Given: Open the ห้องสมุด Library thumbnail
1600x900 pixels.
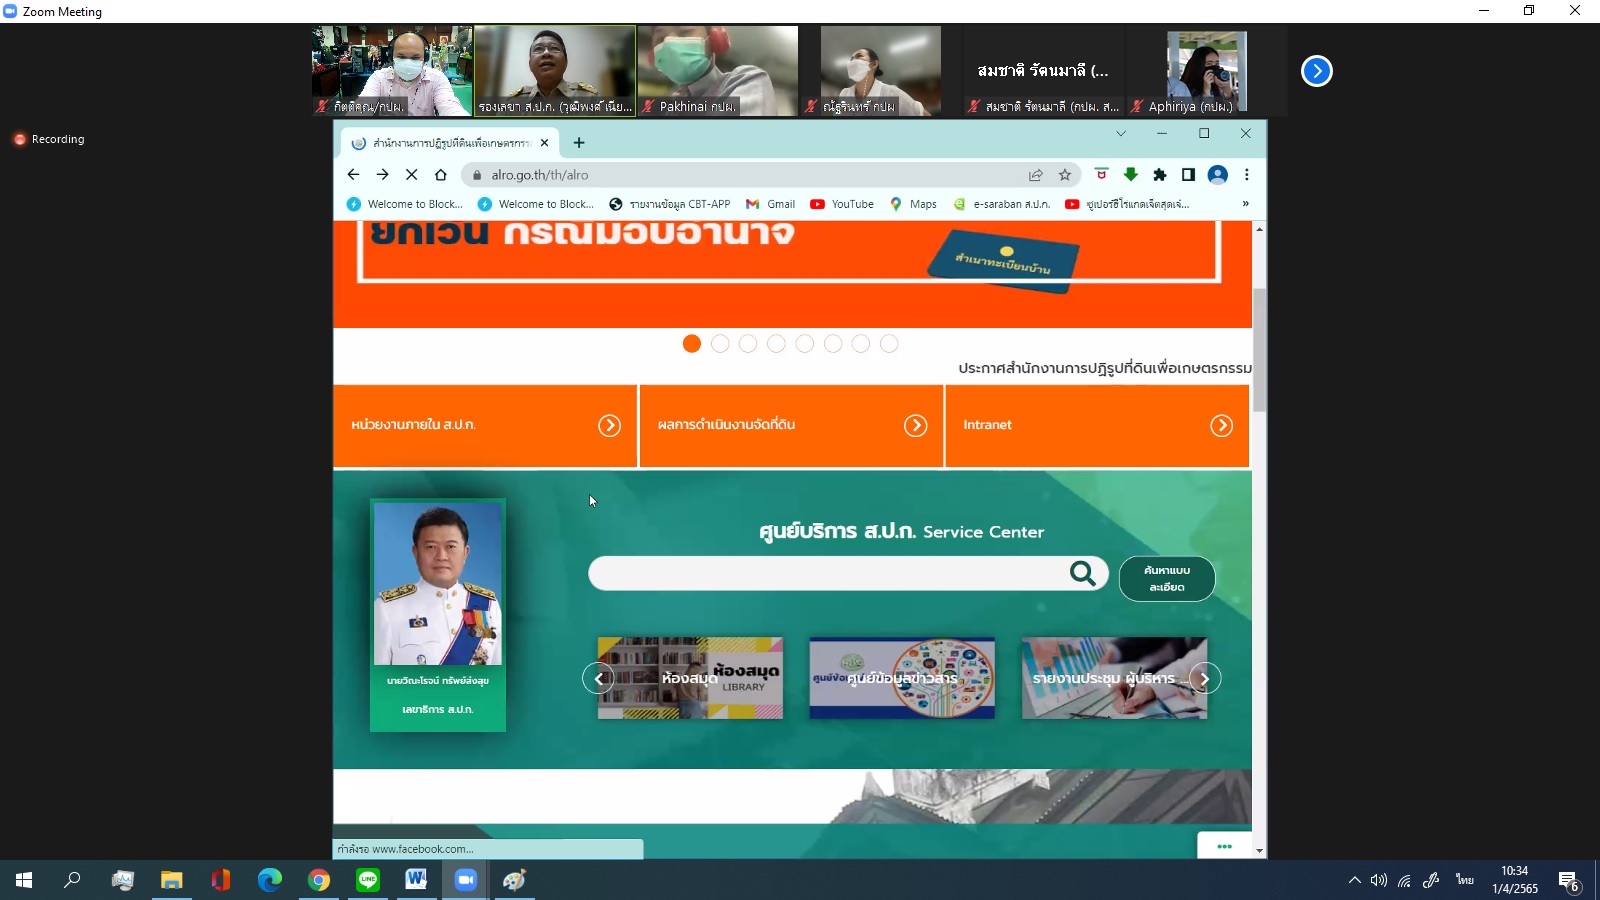Looking at the screenshot, I should tap(690, 678).
